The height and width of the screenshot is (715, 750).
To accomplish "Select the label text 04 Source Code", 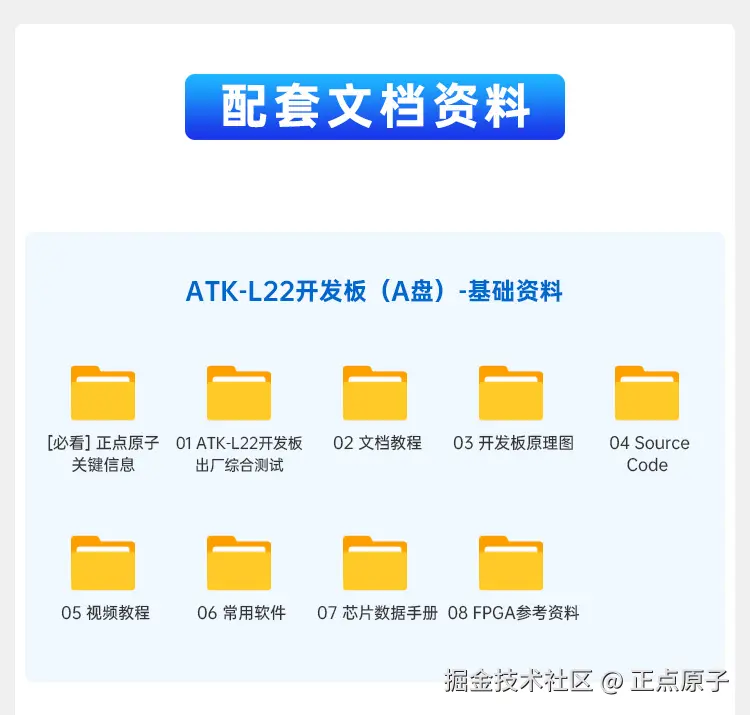I will click(649, 454).
